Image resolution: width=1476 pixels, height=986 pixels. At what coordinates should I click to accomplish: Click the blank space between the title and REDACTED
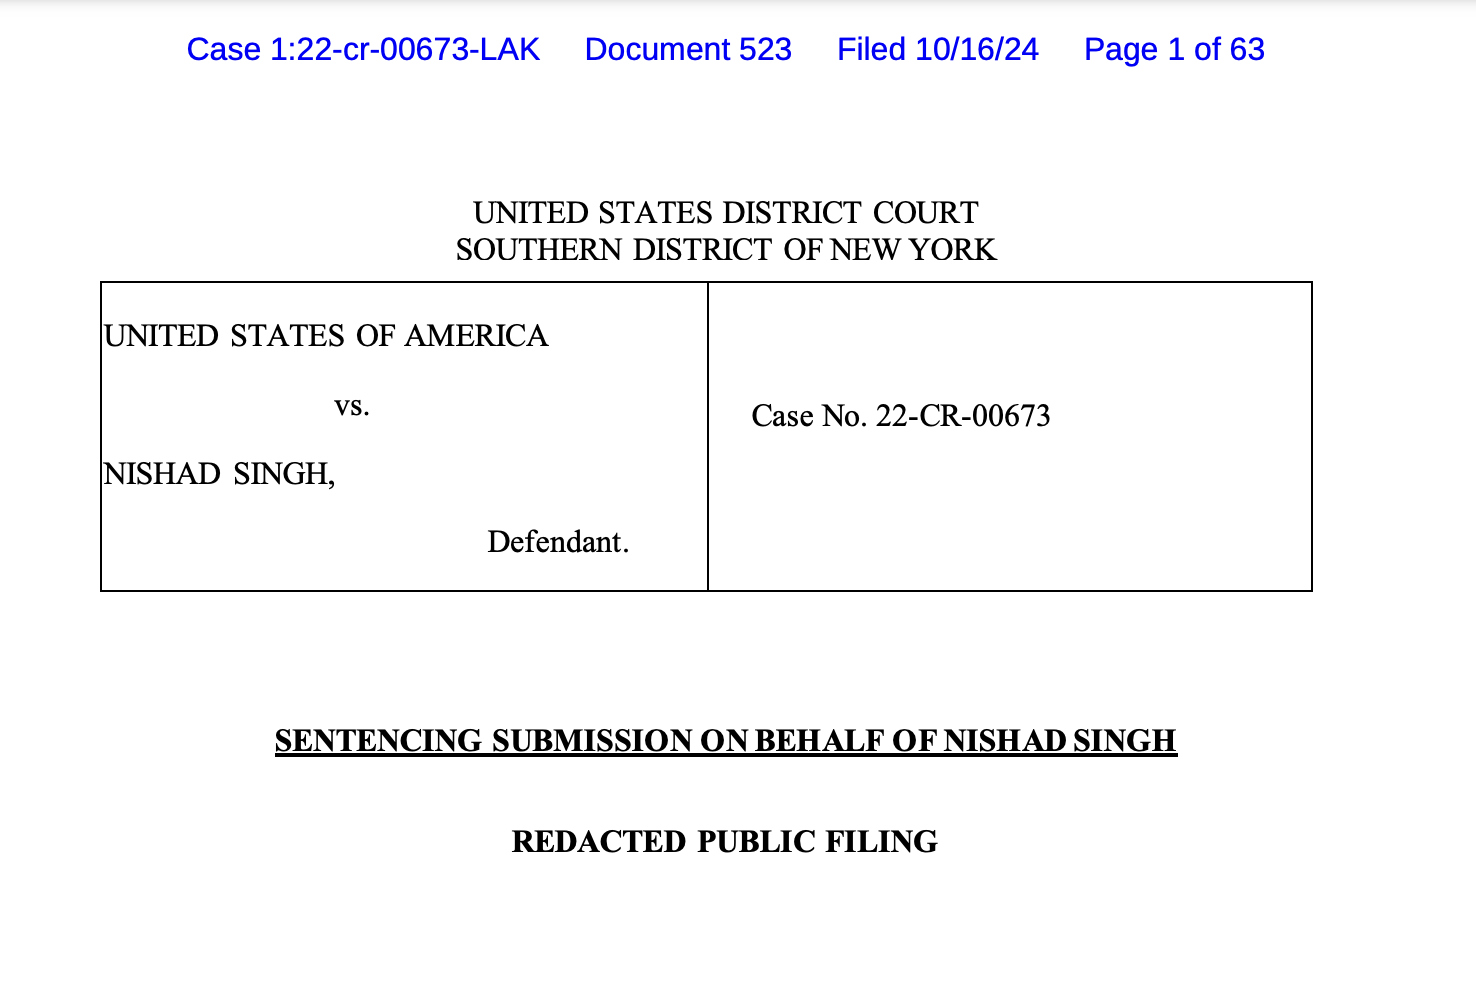point(726,792)
